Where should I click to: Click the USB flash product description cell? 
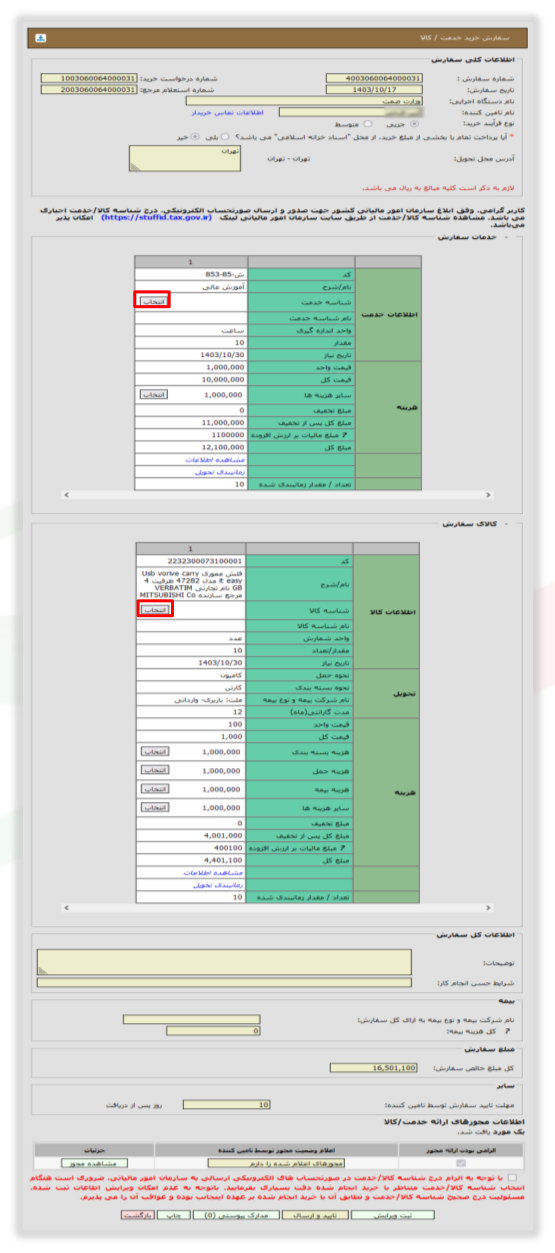[x=190, y=584]
